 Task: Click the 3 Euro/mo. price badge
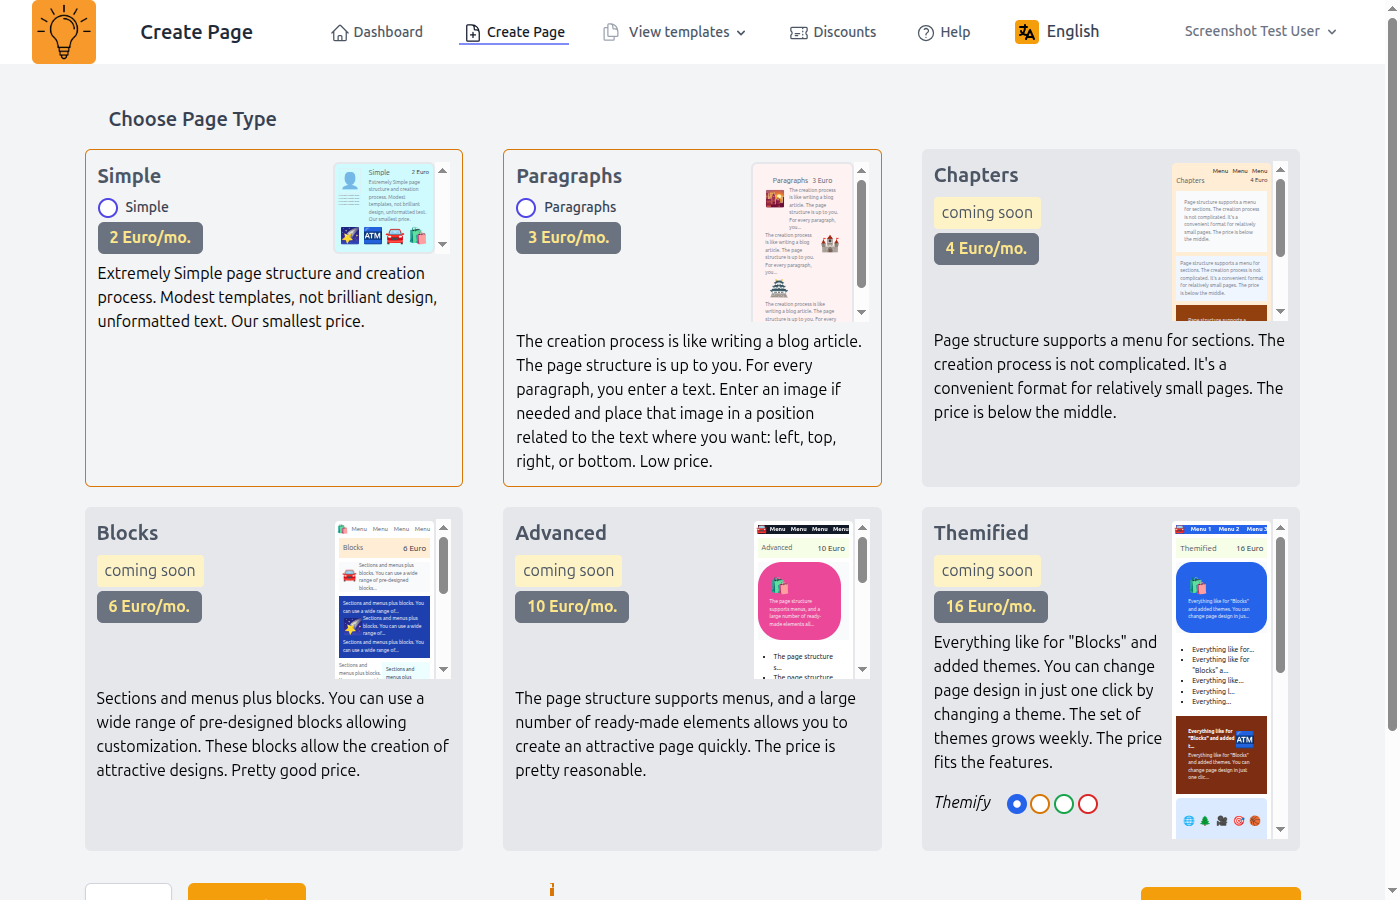569,238
